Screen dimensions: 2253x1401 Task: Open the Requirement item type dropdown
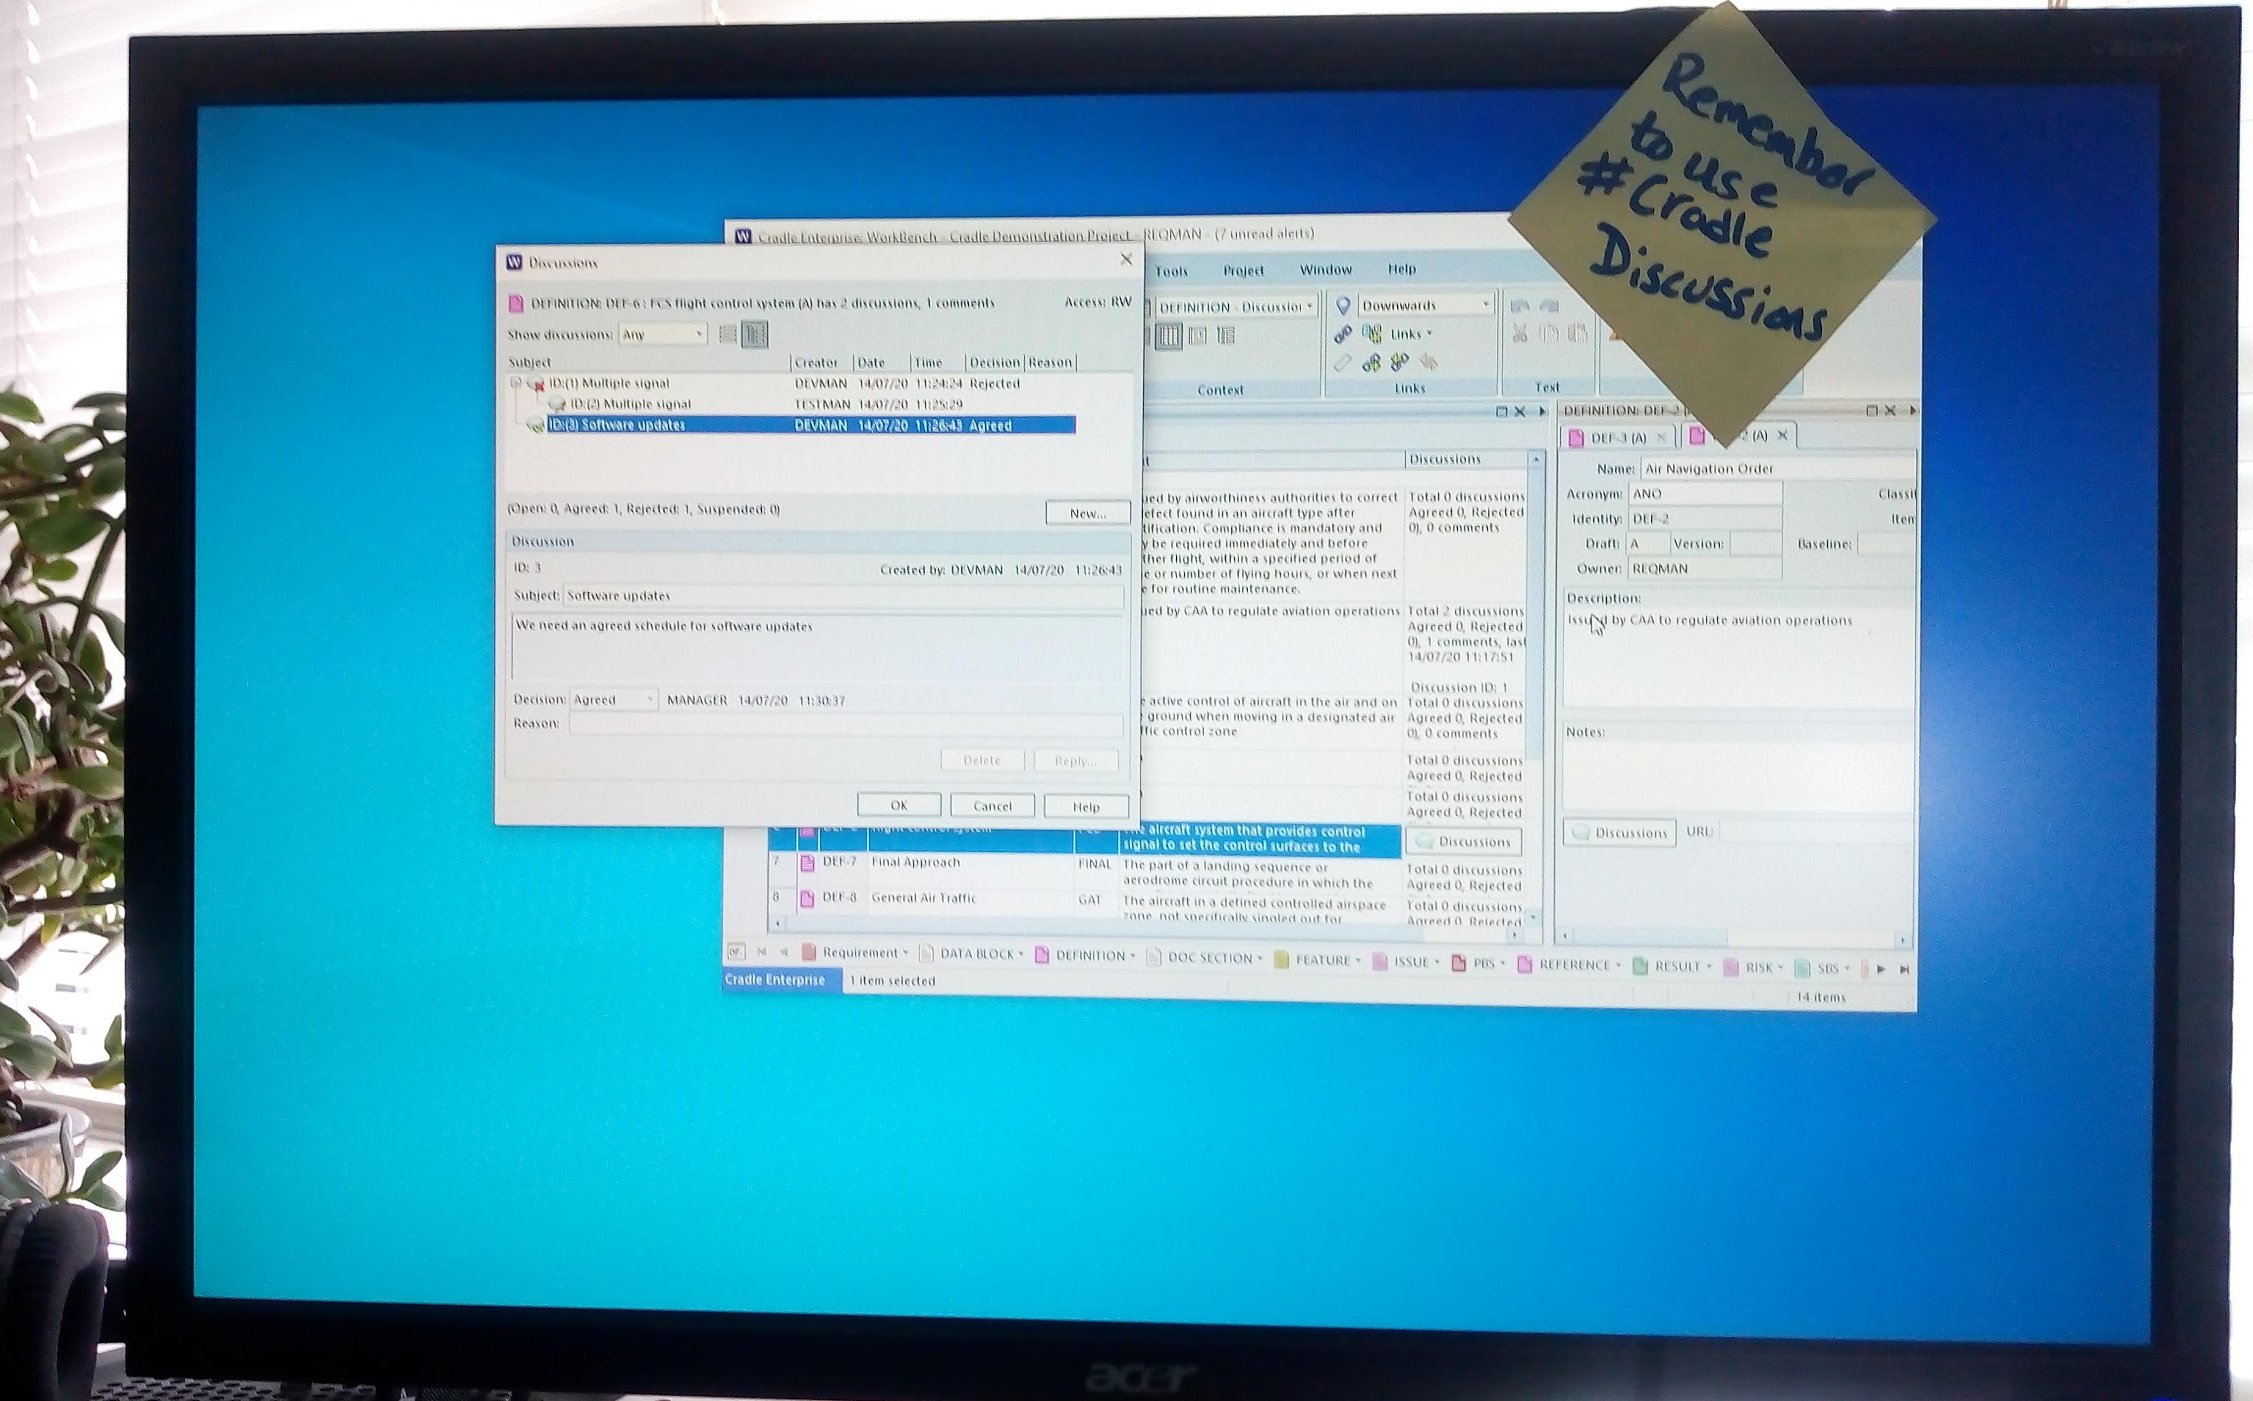pos(856,952)
